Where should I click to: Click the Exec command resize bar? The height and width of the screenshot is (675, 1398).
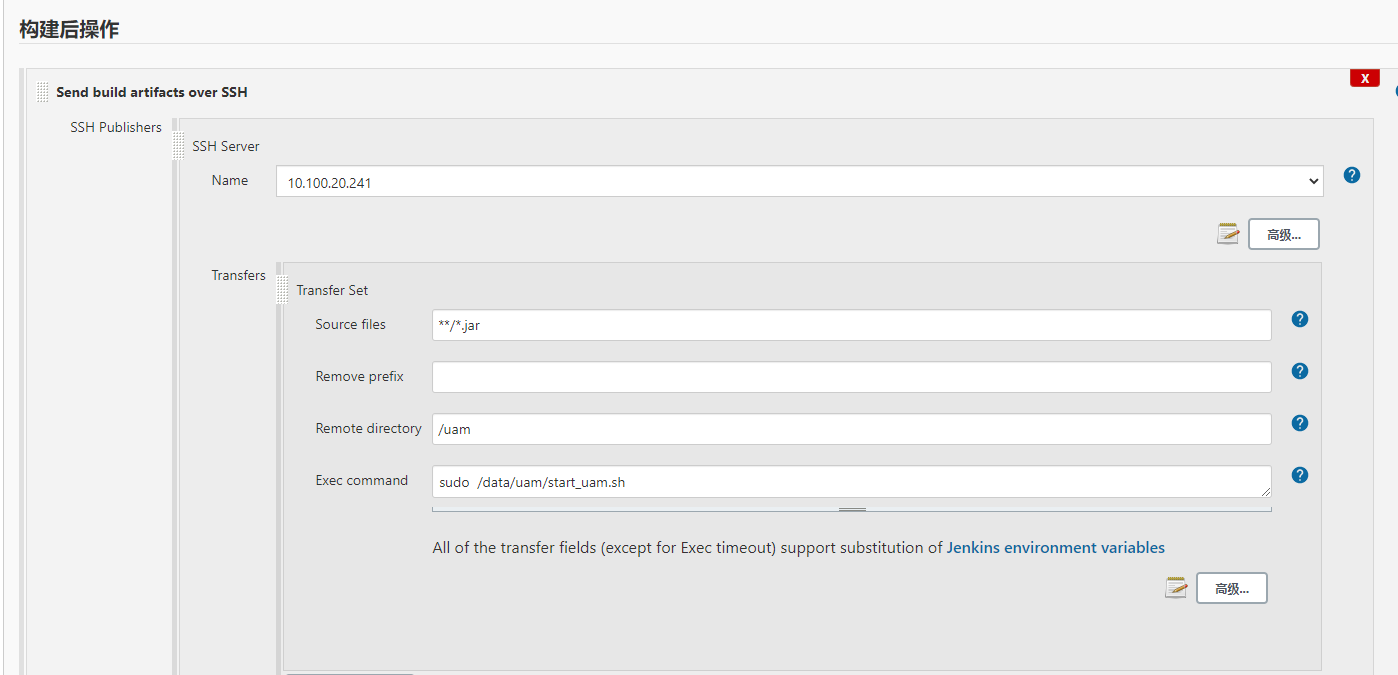point(852,509)
